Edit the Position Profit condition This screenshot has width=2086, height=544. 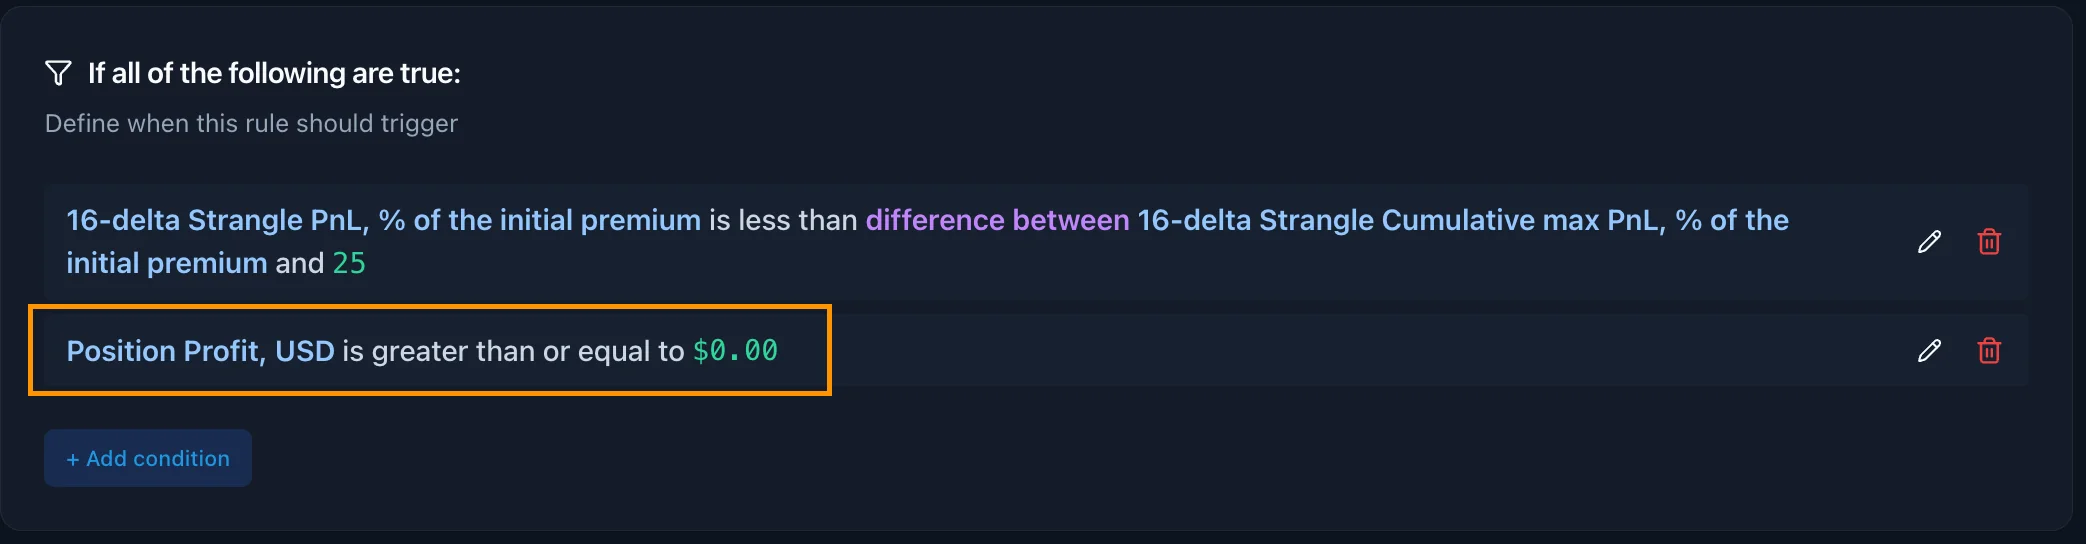click(x=1929, y=351)
